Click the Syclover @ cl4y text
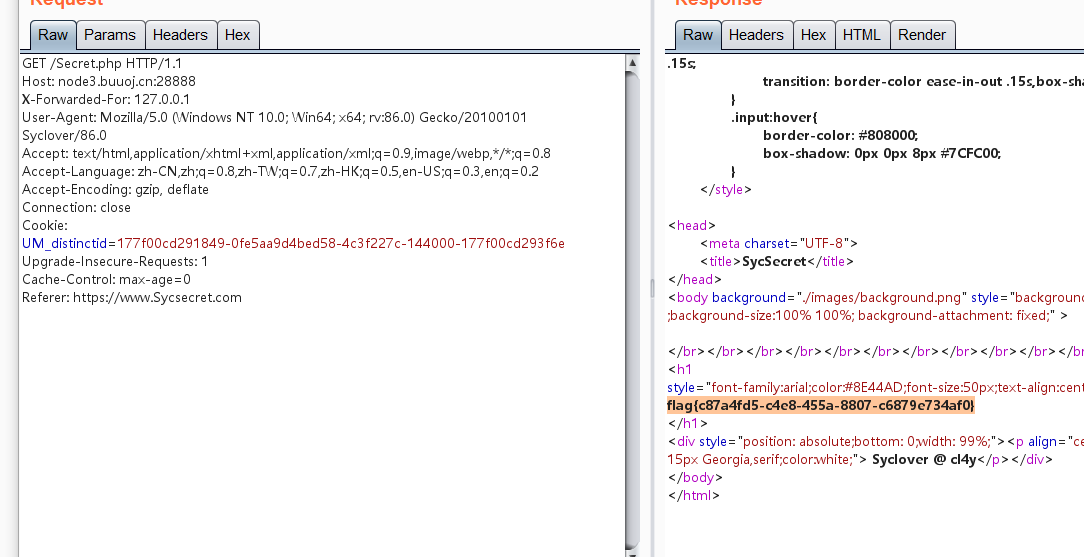 (x=924, y=460)
